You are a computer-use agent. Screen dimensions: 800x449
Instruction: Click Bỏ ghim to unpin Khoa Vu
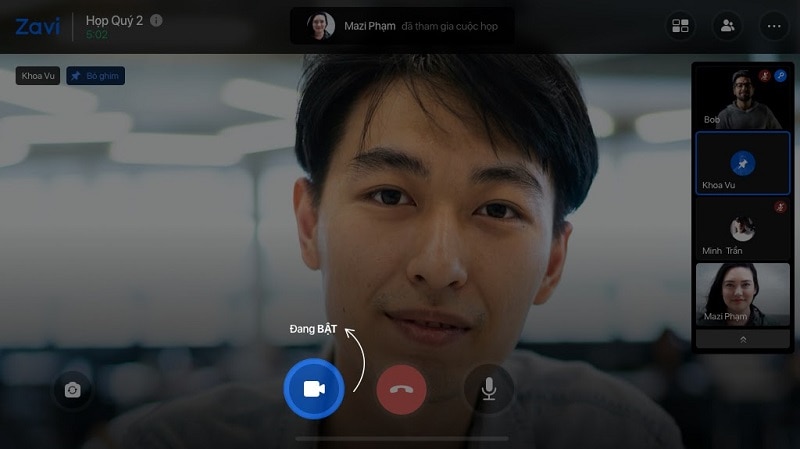click(96, 75)
